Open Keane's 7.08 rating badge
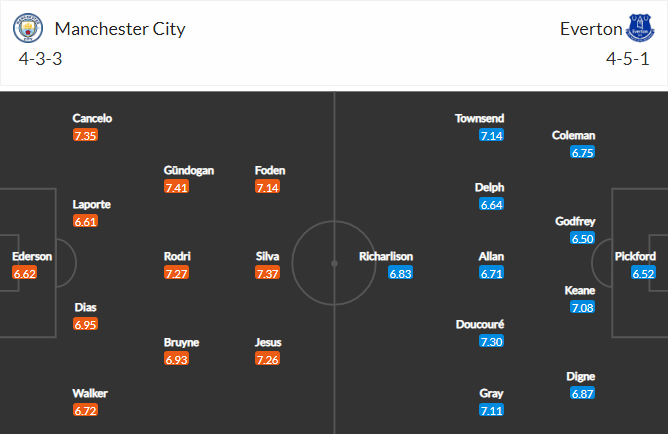 [582, 307]
